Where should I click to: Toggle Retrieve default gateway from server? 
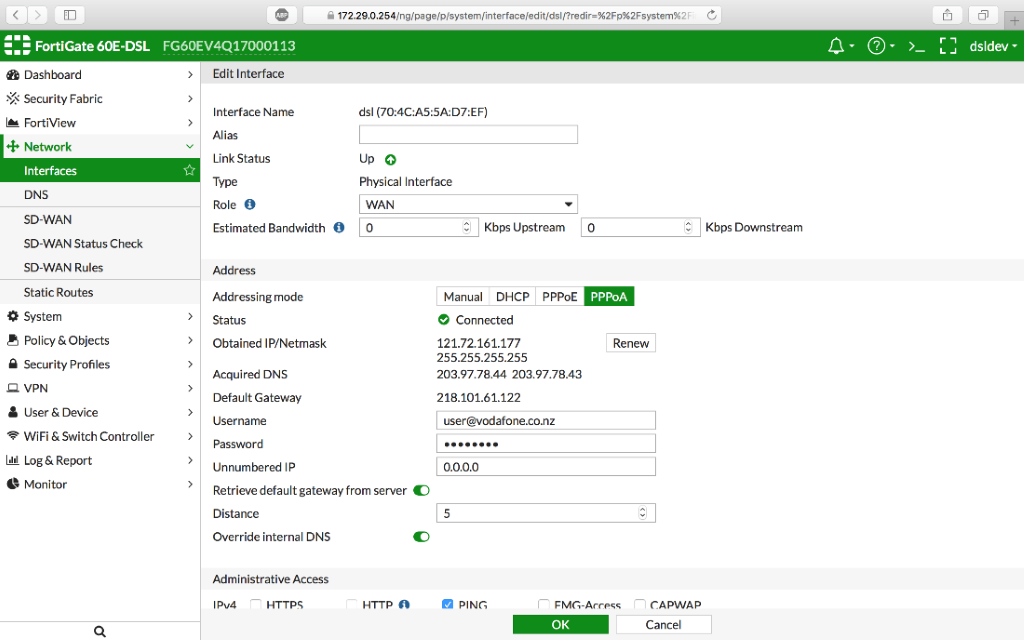(421, 490)
